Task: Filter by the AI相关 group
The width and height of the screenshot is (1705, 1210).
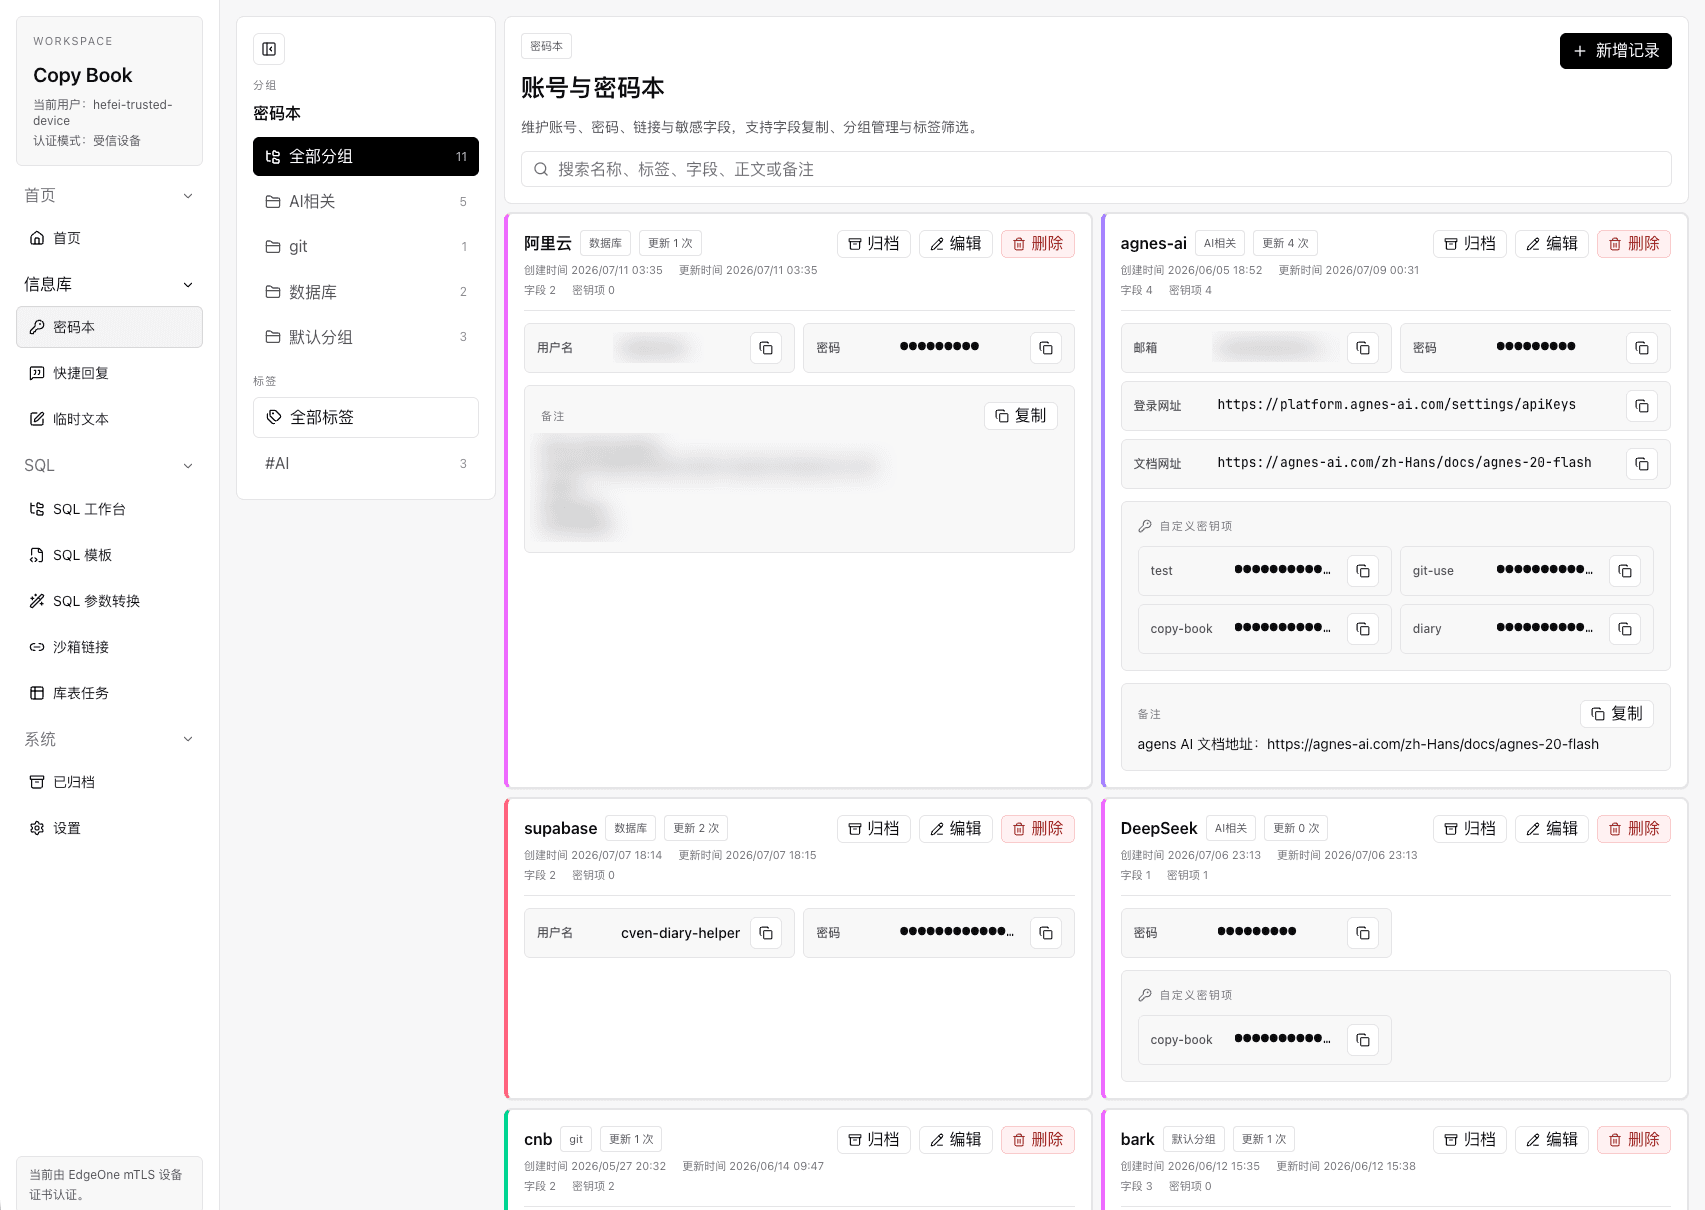Action: pyautogui.click(x=366, y=202)
